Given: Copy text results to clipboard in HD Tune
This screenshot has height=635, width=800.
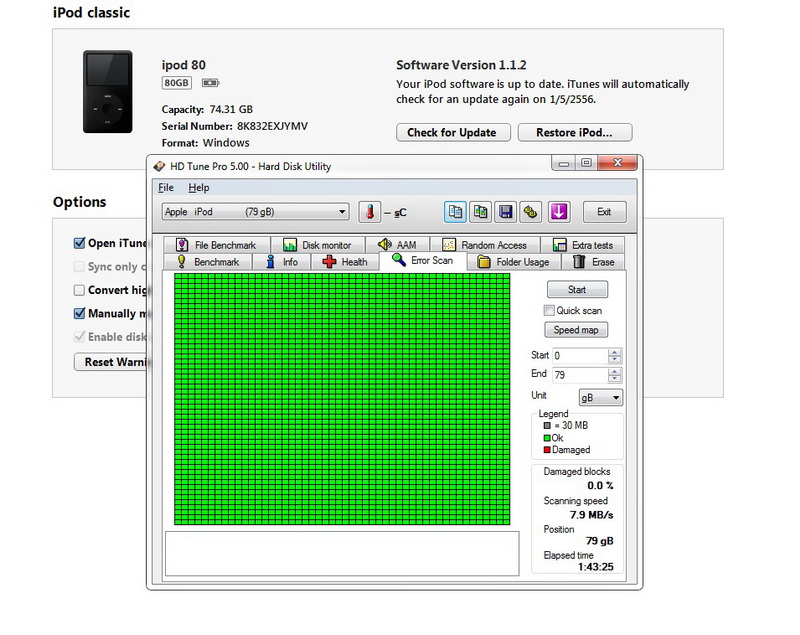Looking at the screenshot, I should point(455,212).
